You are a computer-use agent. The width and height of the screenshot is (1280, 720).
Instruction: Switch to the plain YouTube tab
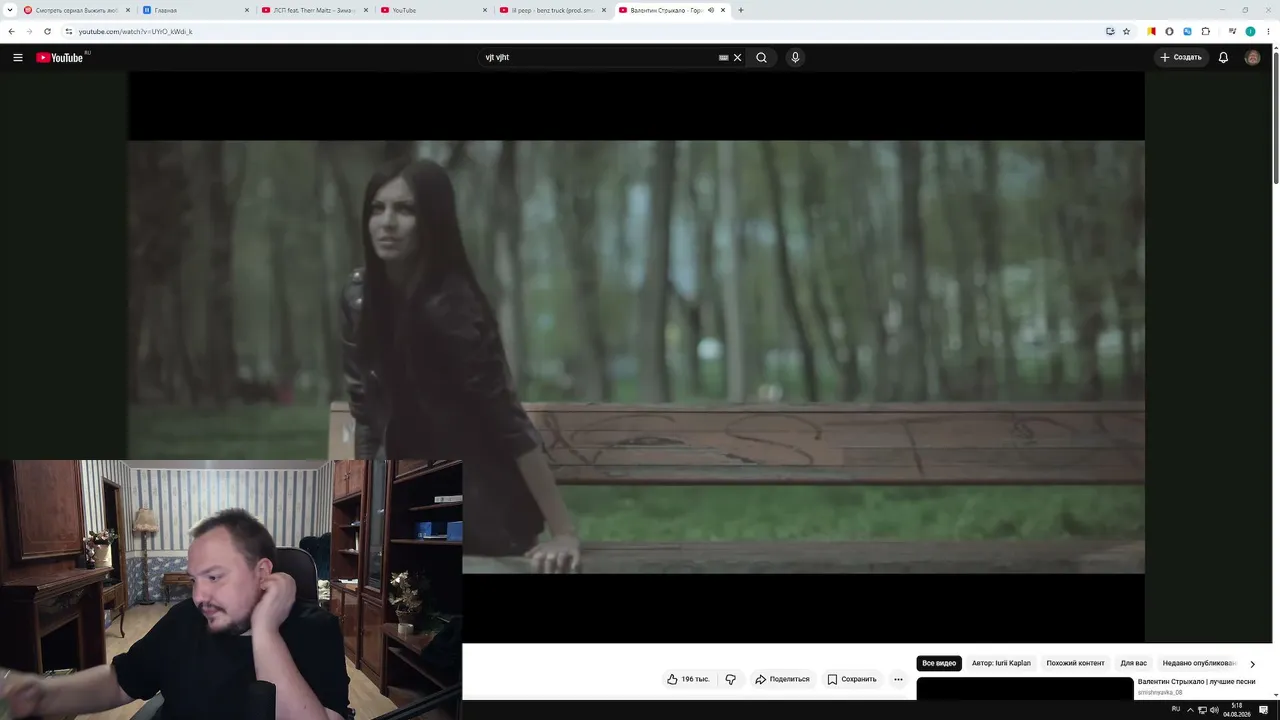coord(434,10)
